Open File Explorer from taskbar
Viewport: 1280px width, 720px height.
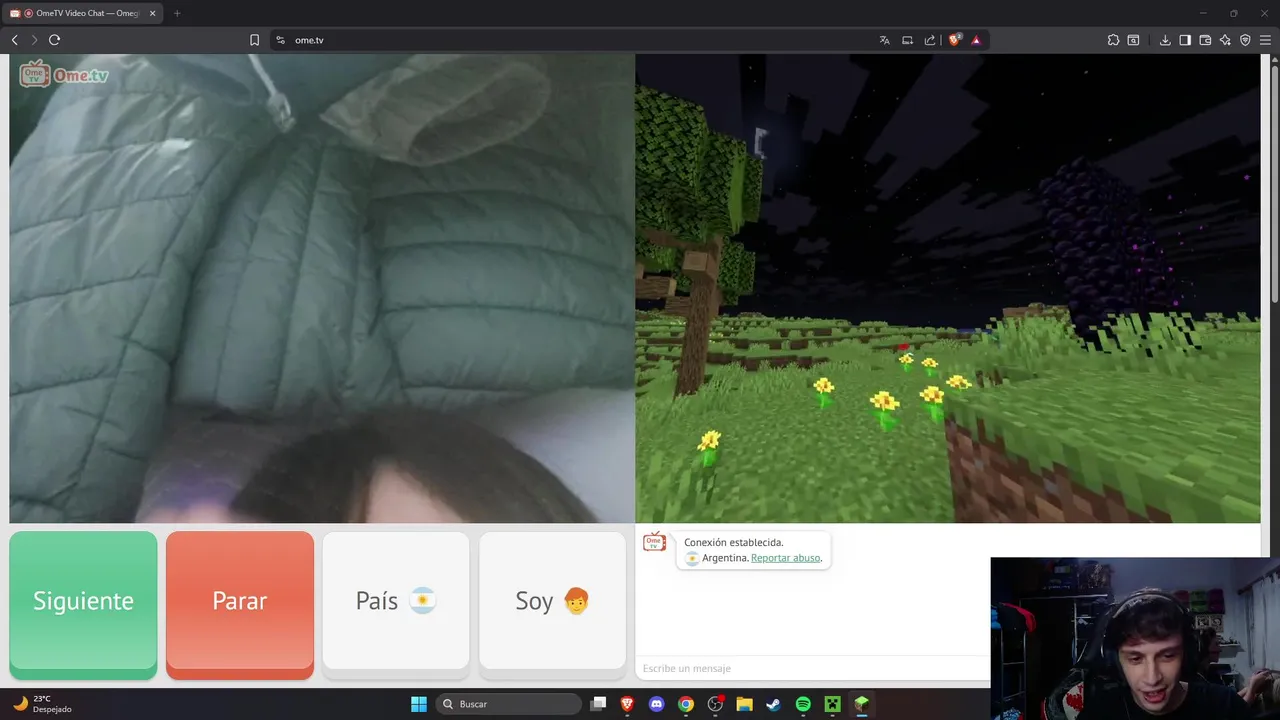pos(744,704)
